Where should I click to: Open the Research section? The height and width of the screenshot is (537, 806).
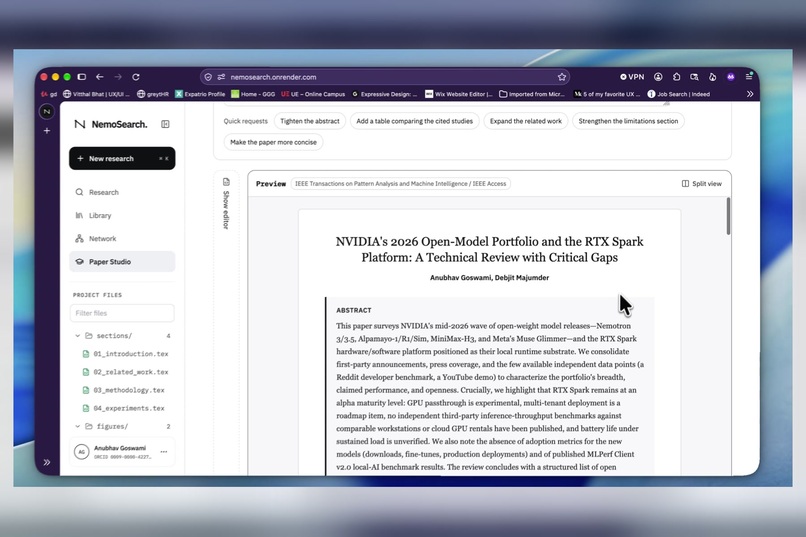tap(122, 192)
